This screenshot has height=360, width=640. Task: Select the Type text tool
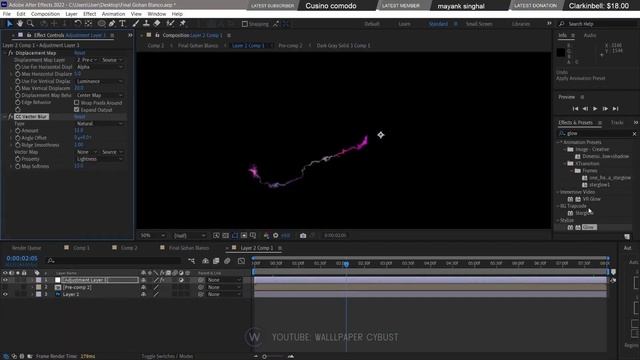coord(122,24)
